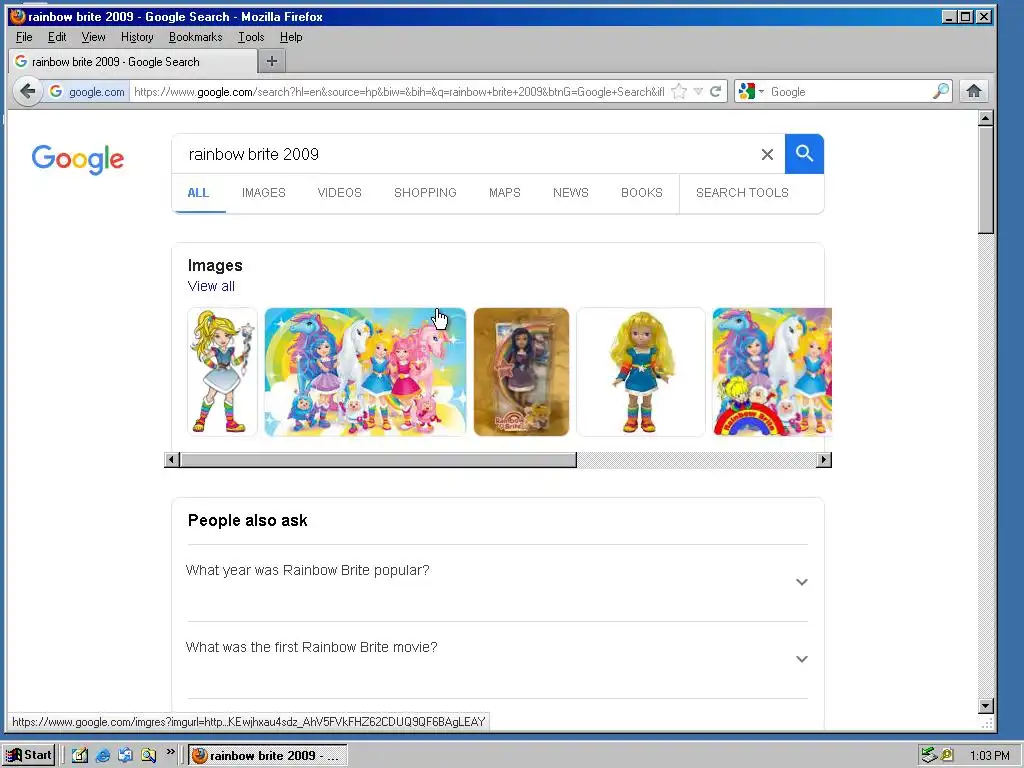Open a new tab with the plus button

[x=272, y=61]
